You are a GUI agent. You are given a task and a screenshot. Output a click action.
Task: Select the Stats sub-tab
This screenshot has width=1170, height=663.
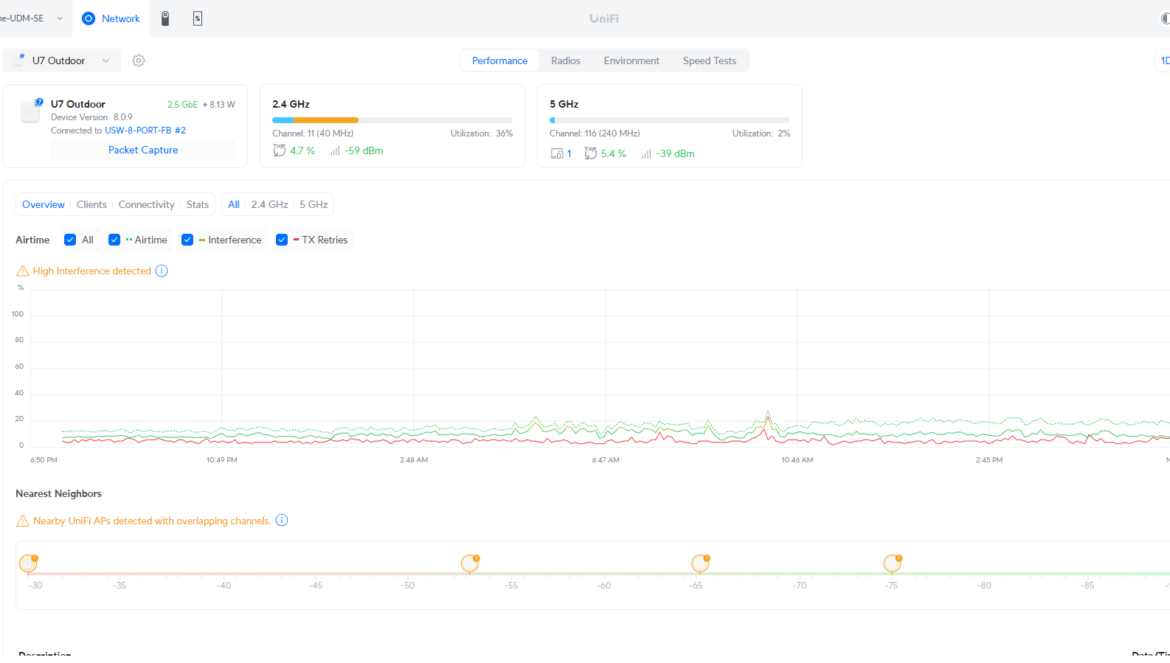(x=197, y=204)
